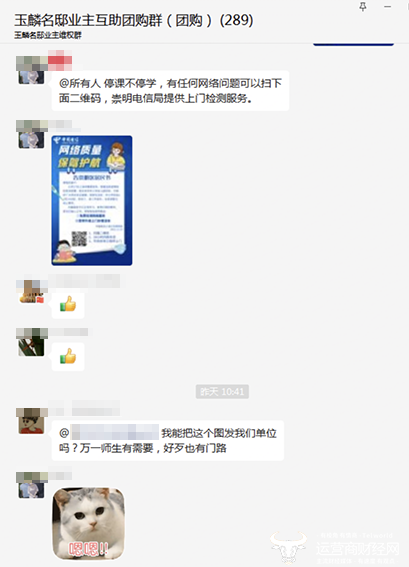Click the blurred @mention name in reply
This screenshot has width=409, height=567.
(115, 432)
